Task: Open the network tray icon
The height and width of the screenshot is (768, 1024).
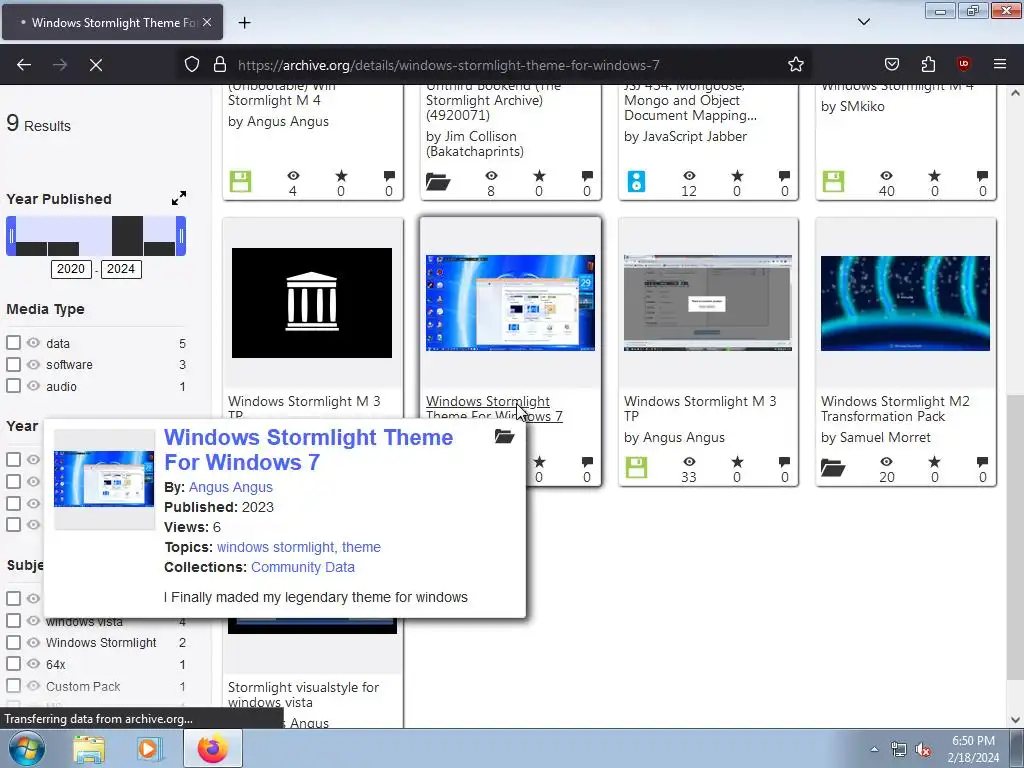Action: pos(899,750)
